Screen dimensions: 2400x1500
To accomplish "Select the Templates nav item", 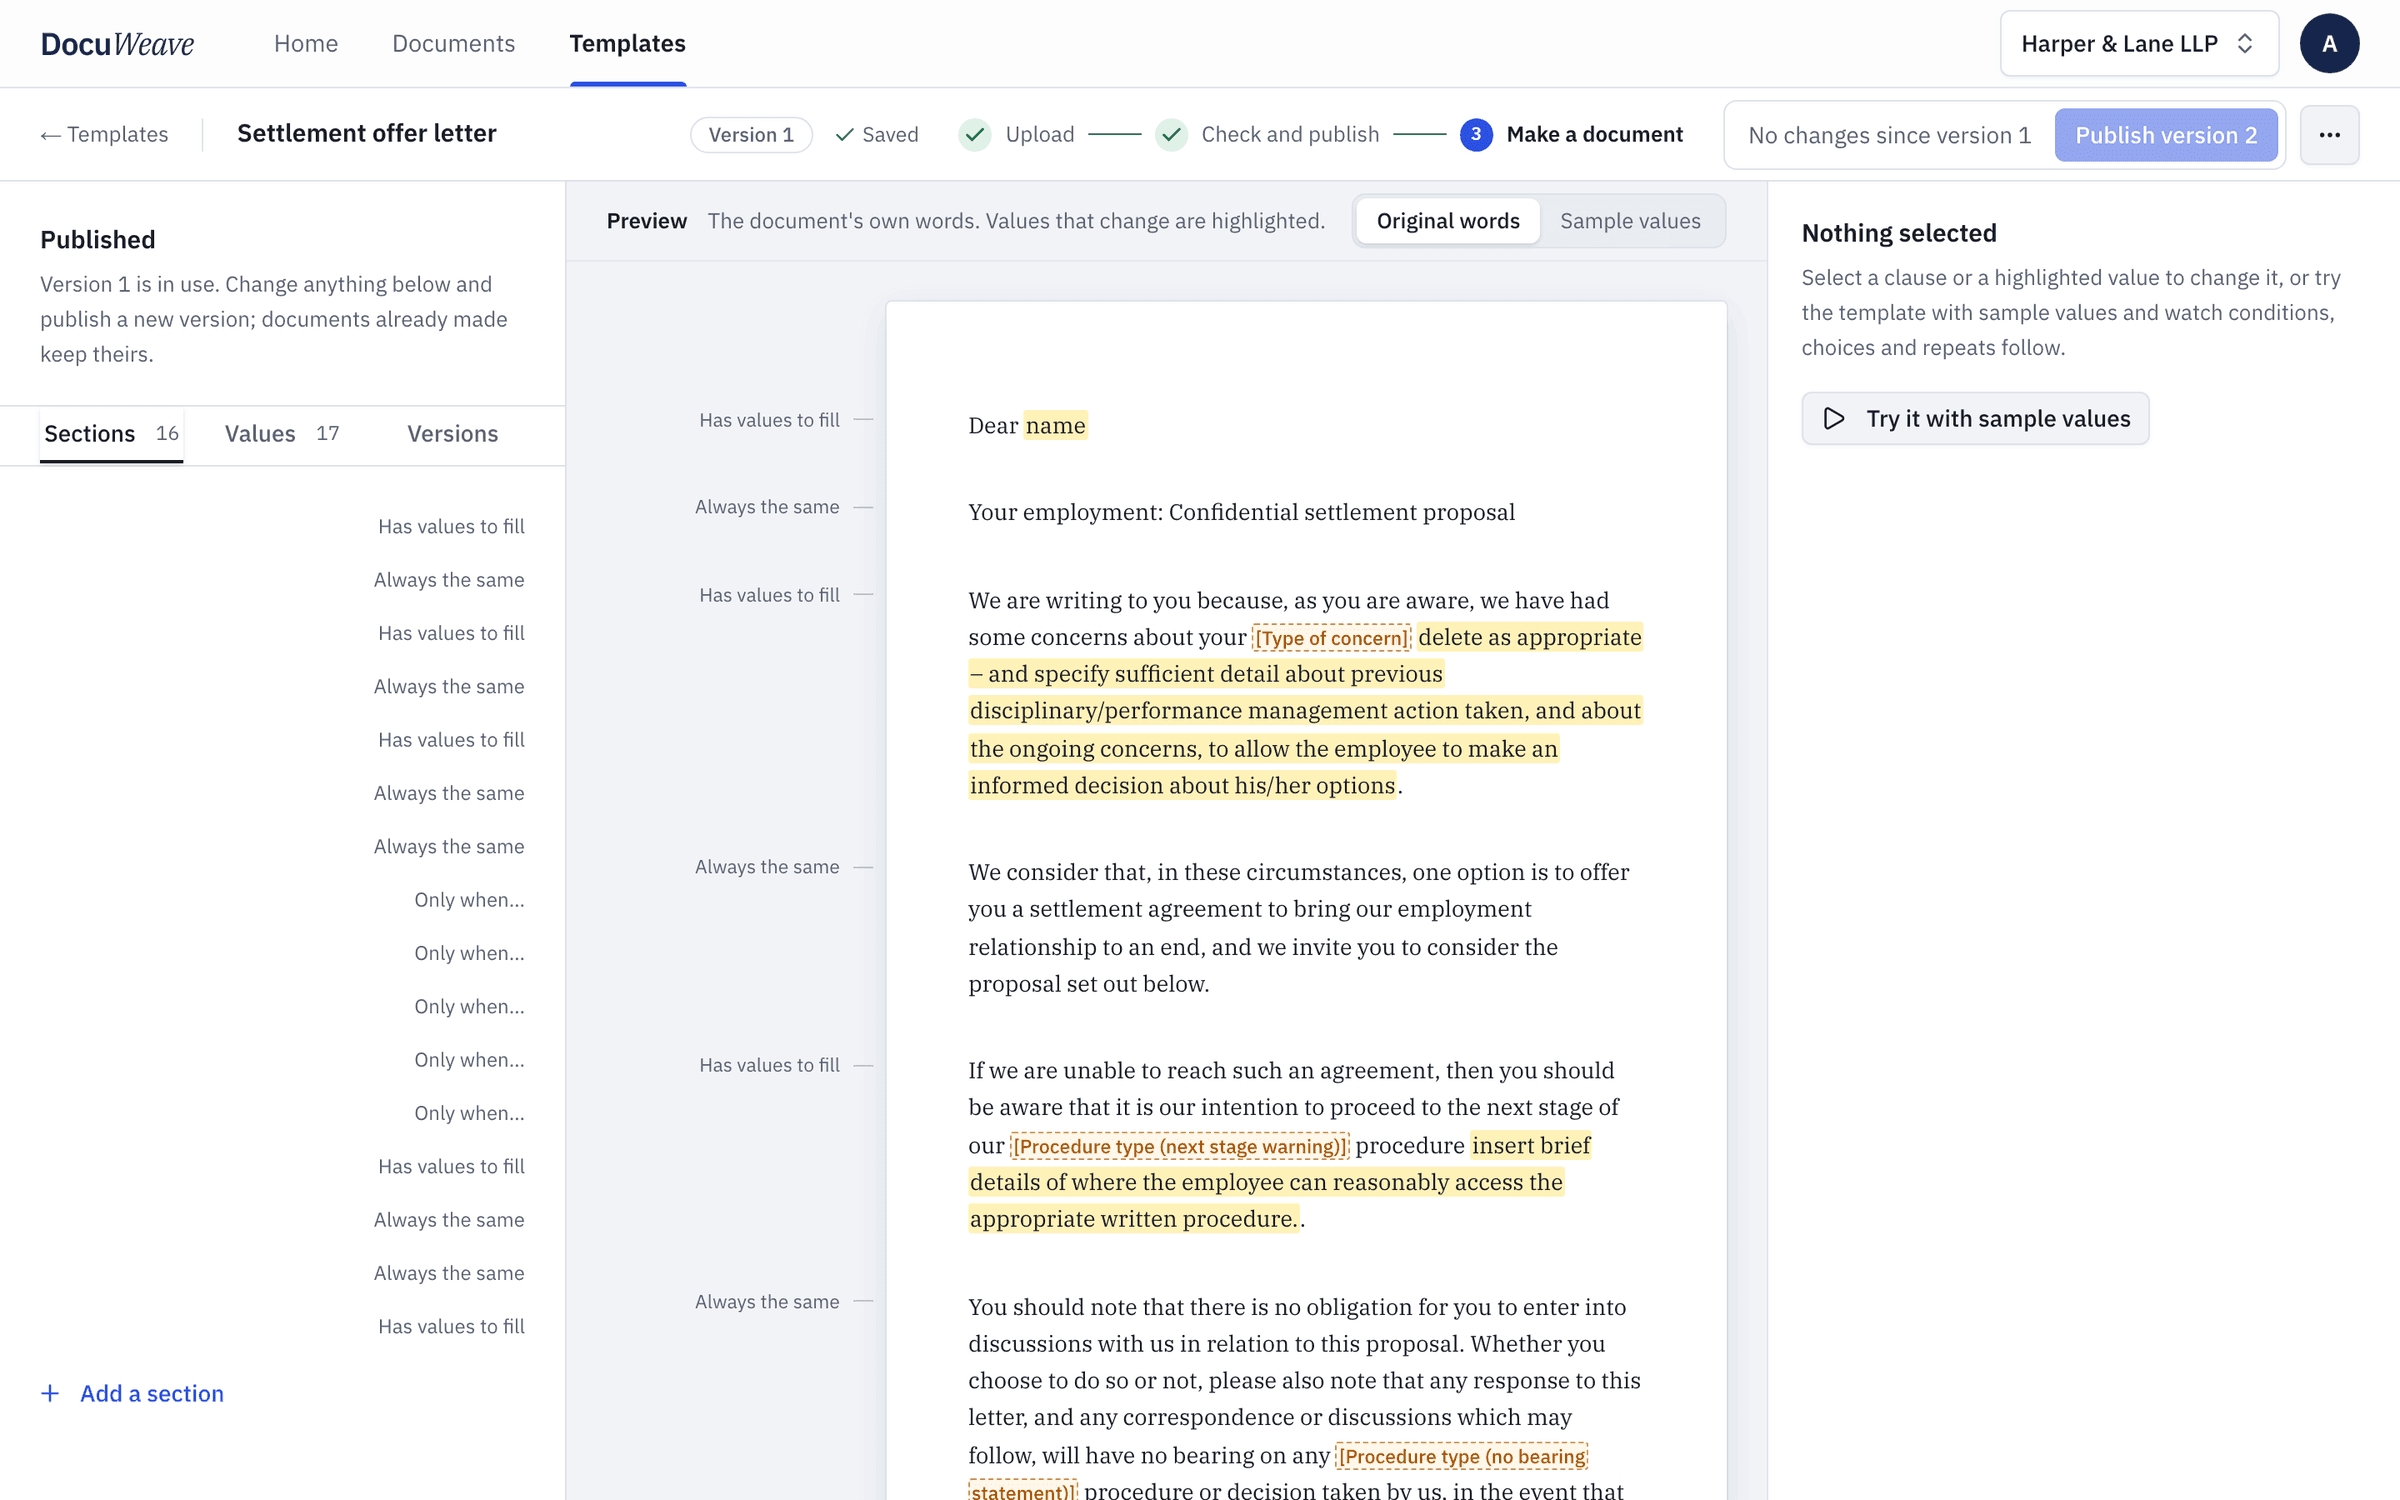I will tap(627, 44).
